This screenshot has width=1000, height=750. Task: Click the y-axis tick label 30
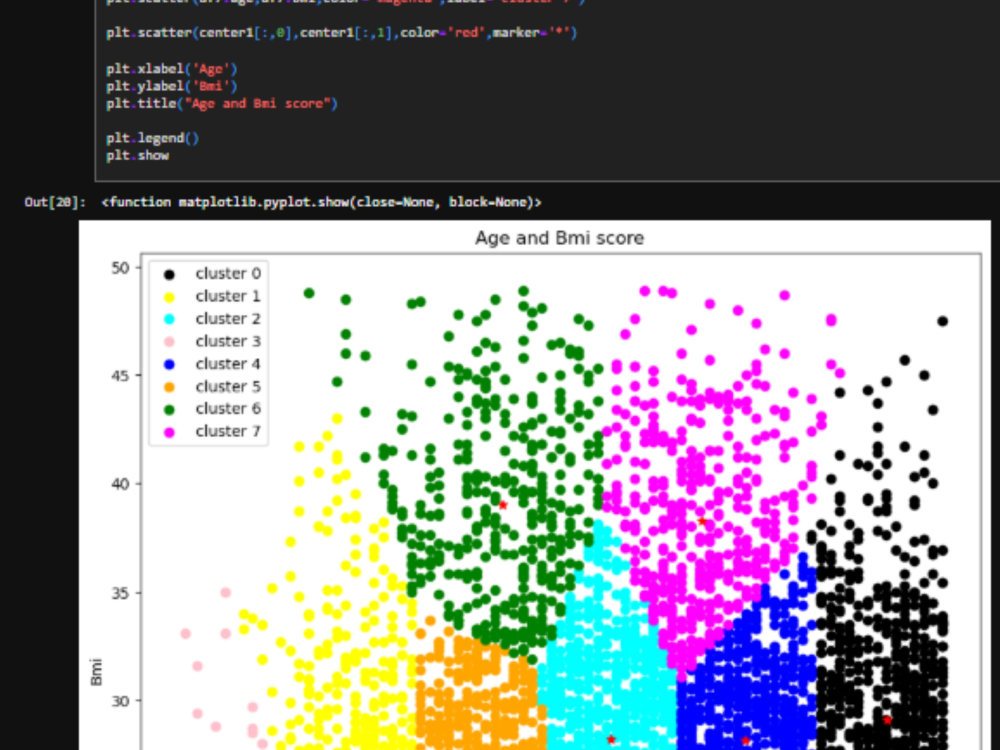pos(120,701)
